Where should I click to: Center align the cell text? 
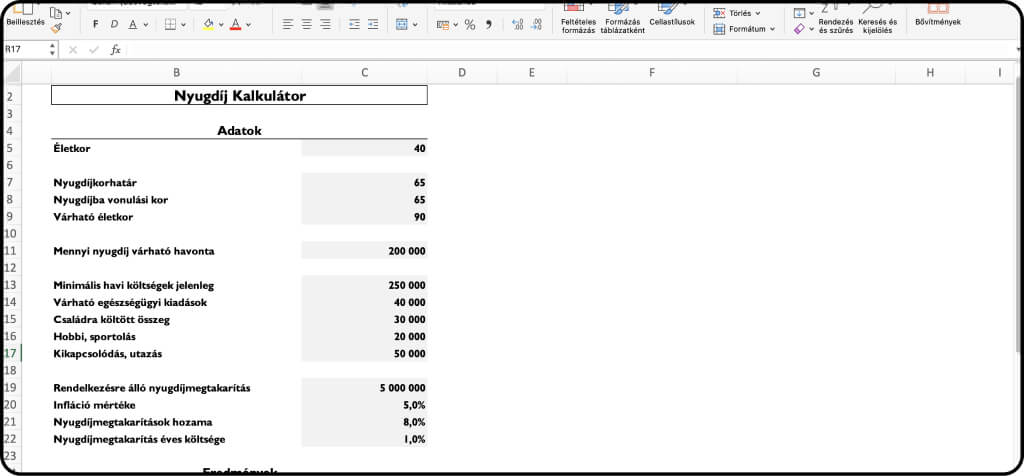(306, 24)
